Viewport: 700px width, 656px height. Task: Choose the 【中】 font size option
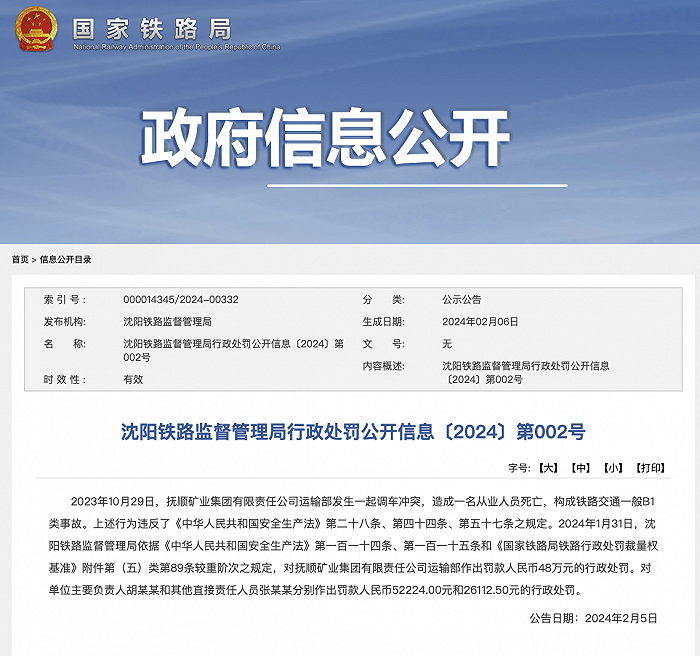580,467
